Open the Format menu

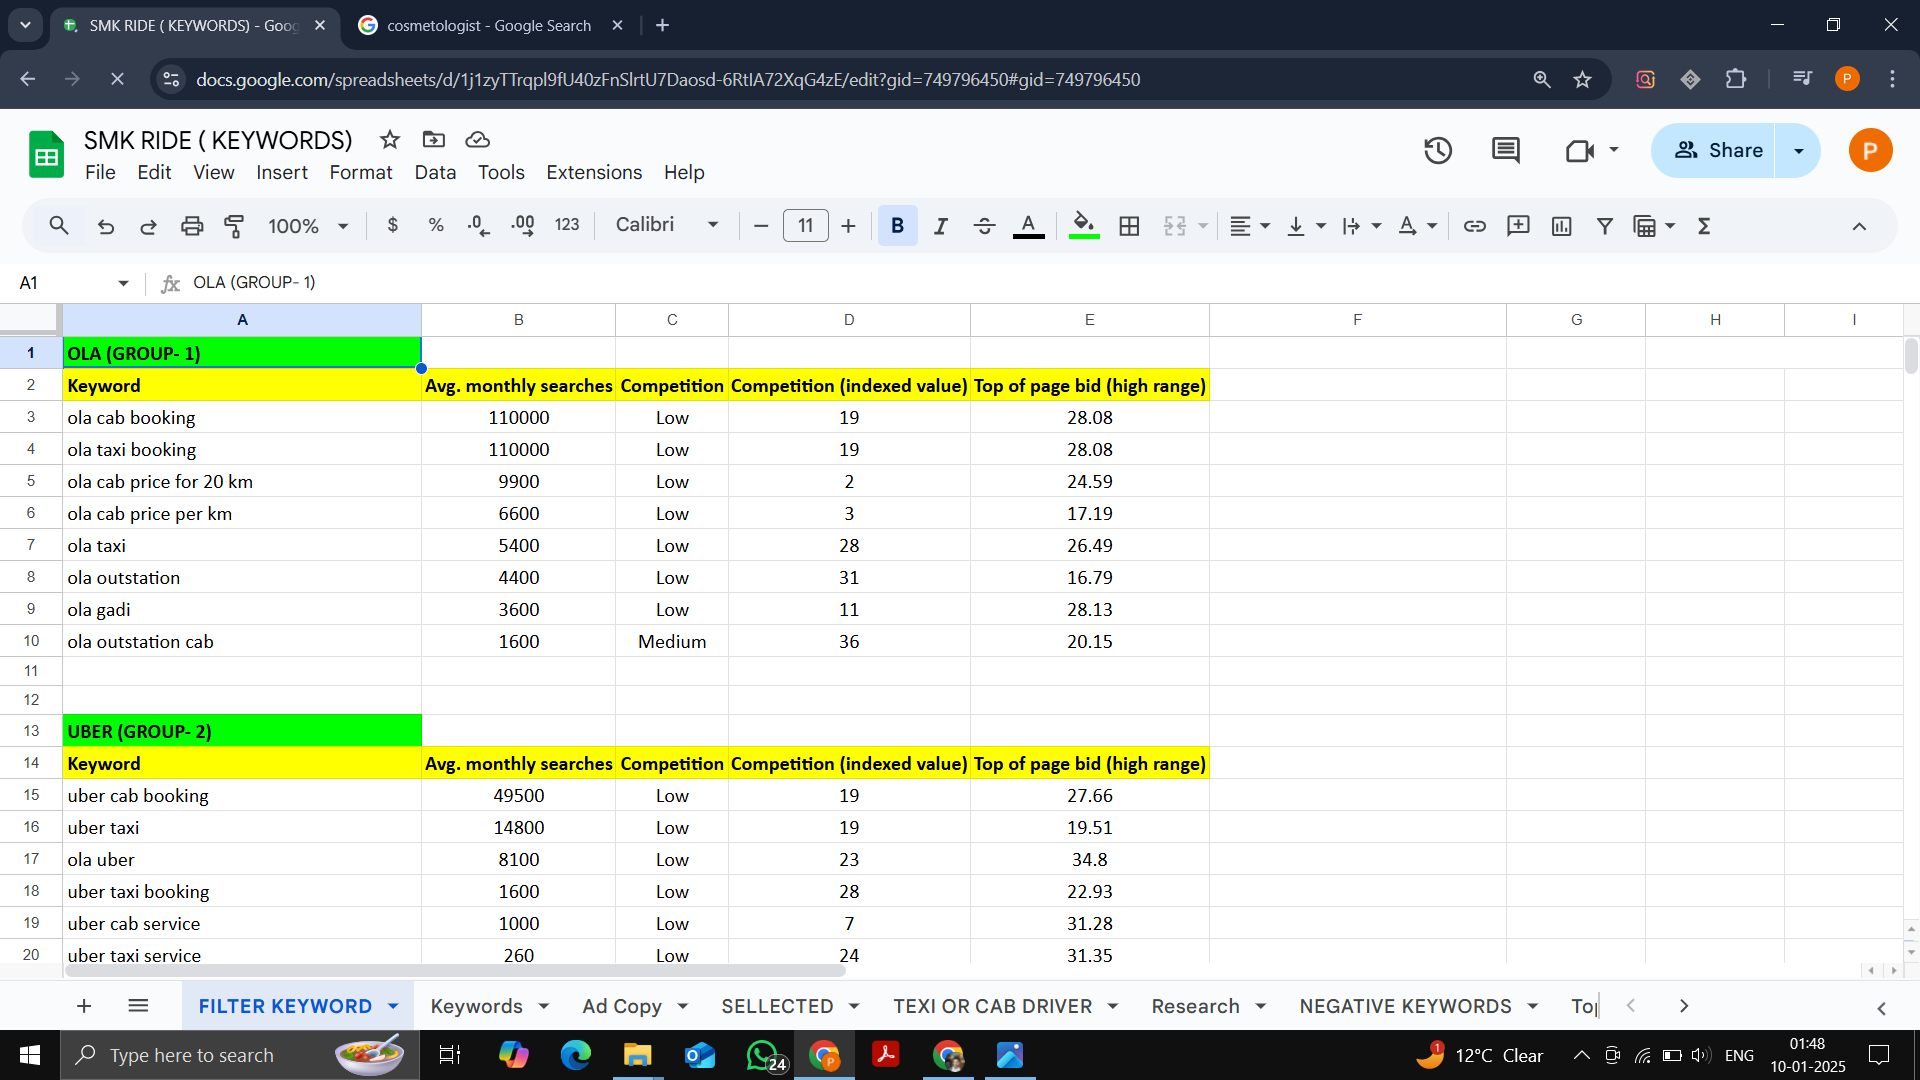coord(361,172)
